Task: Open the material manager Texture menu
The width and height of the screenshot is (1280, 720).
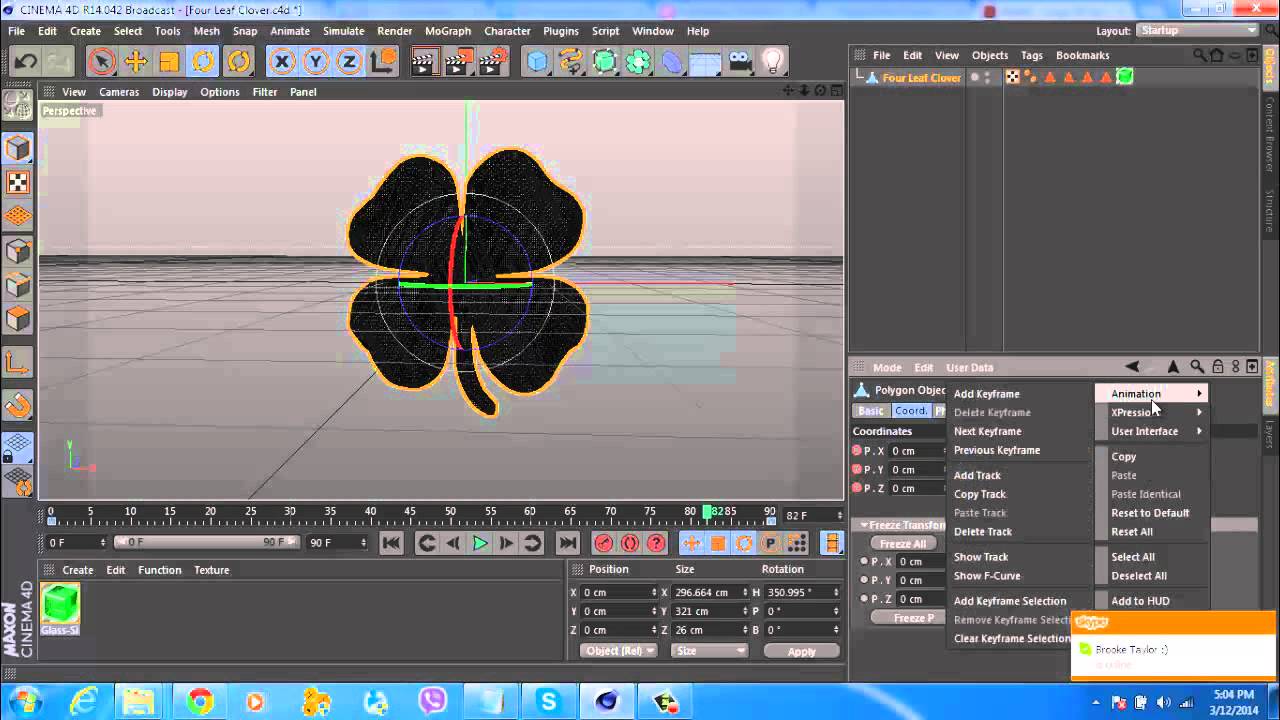Action: pos(211,570)
